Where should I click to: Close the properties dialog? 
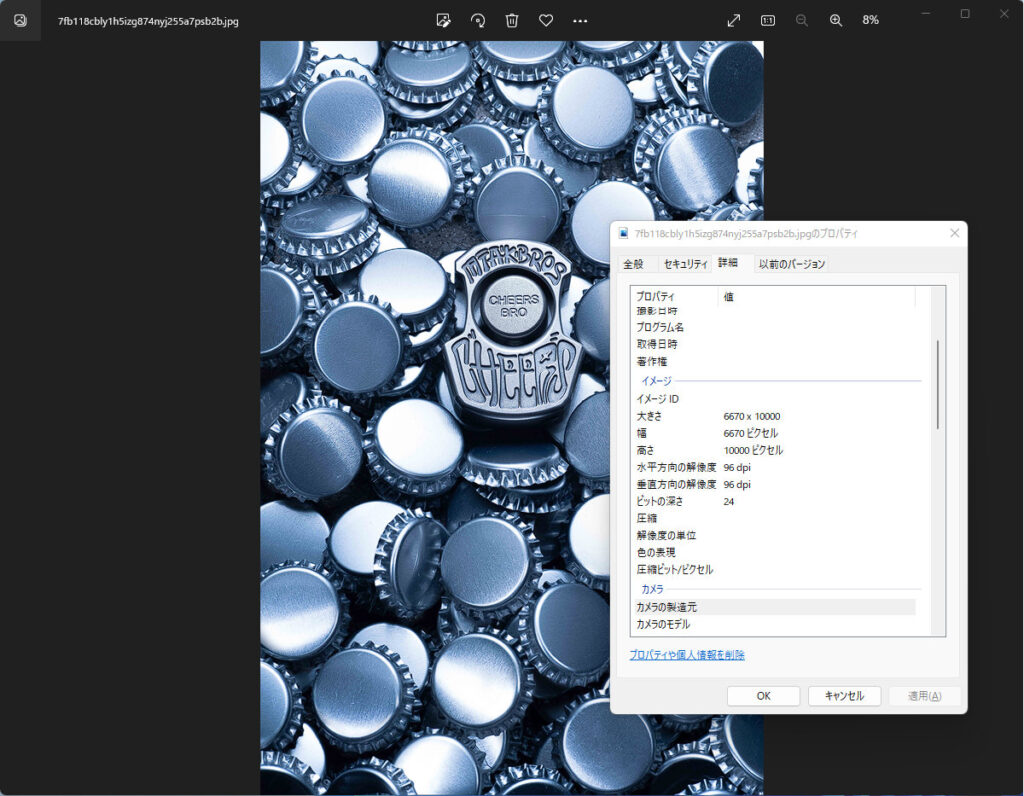955,233
